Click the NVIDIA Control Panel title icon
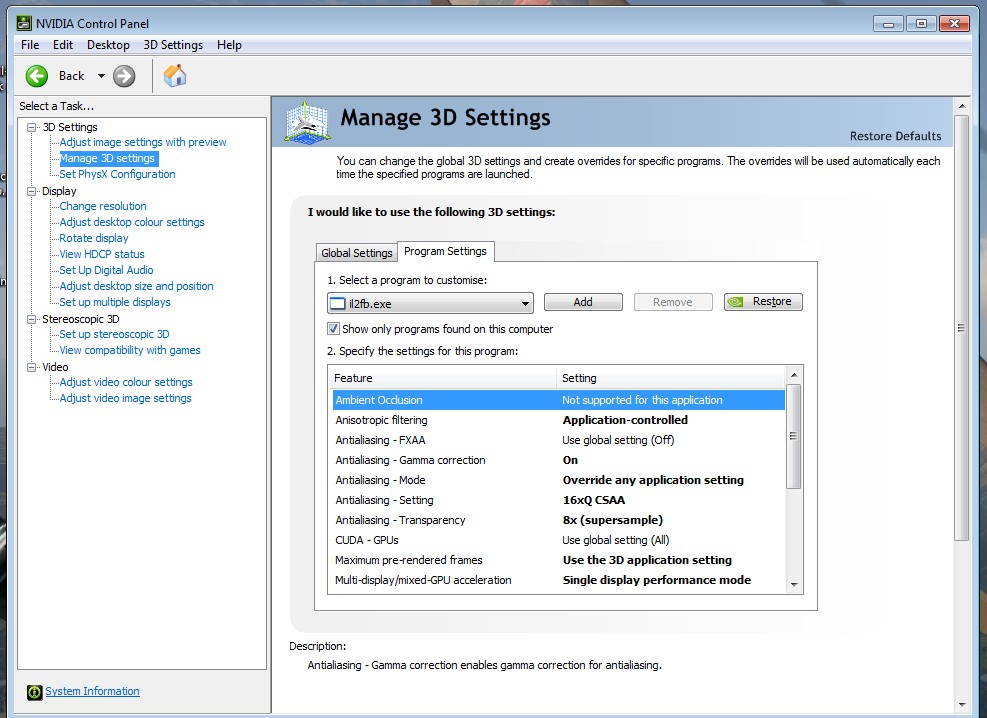The image size is (987, 718). (26, 24)
